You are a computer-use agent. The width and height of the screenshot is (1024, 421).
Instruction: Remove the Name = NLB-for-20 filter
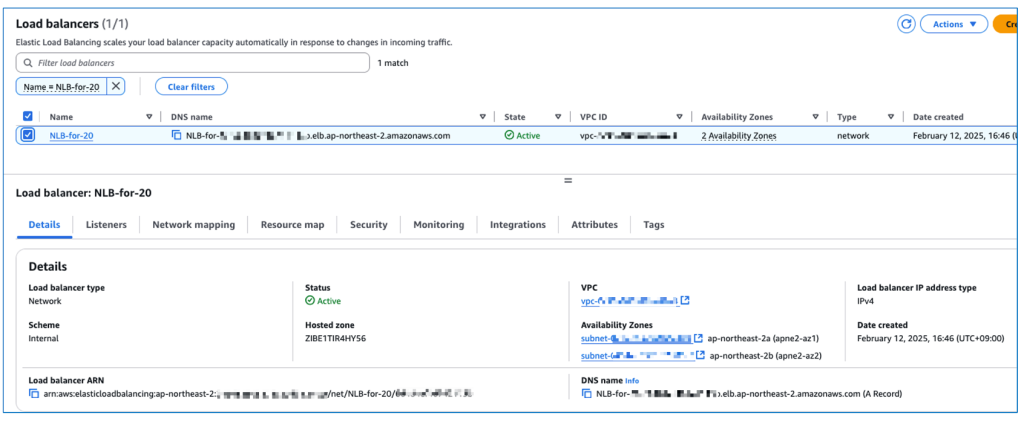tap(116, 86)
